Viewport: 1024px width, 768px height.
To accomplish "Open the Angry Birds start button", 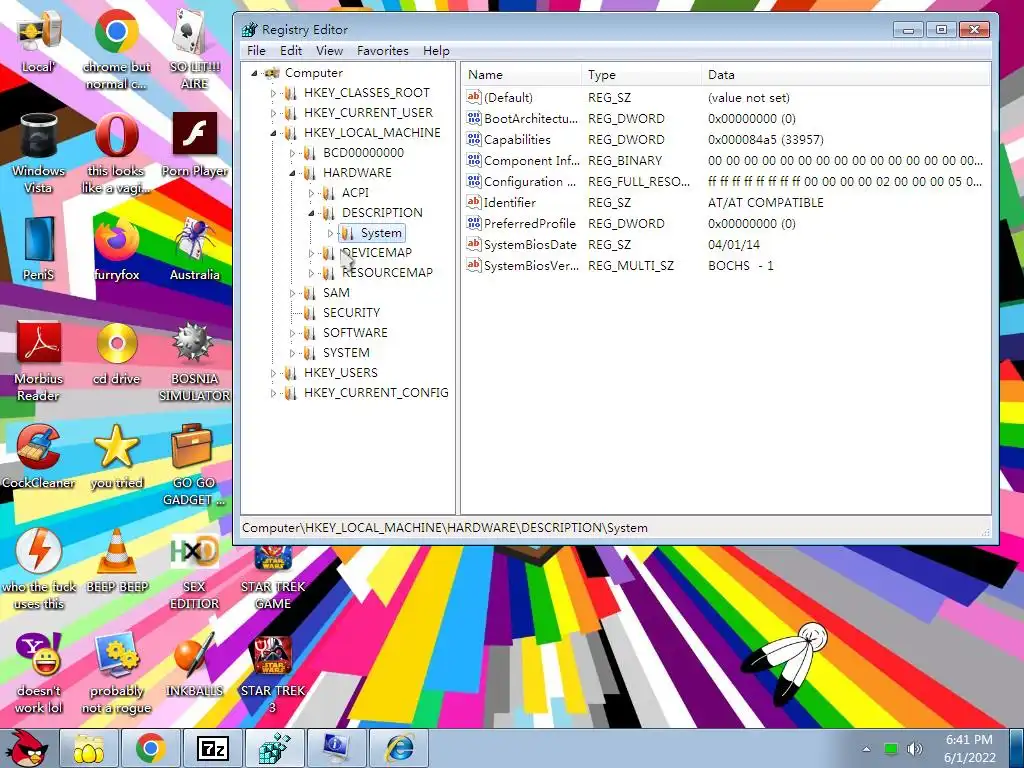I will click(27, 748).
